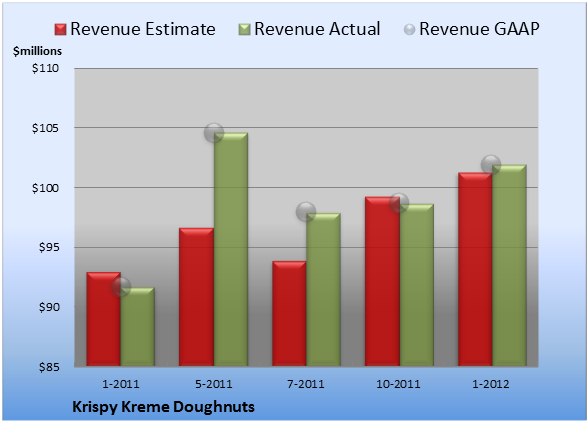This screenshot has width=588, height=422.
Task: Click the '10-2011' x-axis label
Action: click(398, 384)
